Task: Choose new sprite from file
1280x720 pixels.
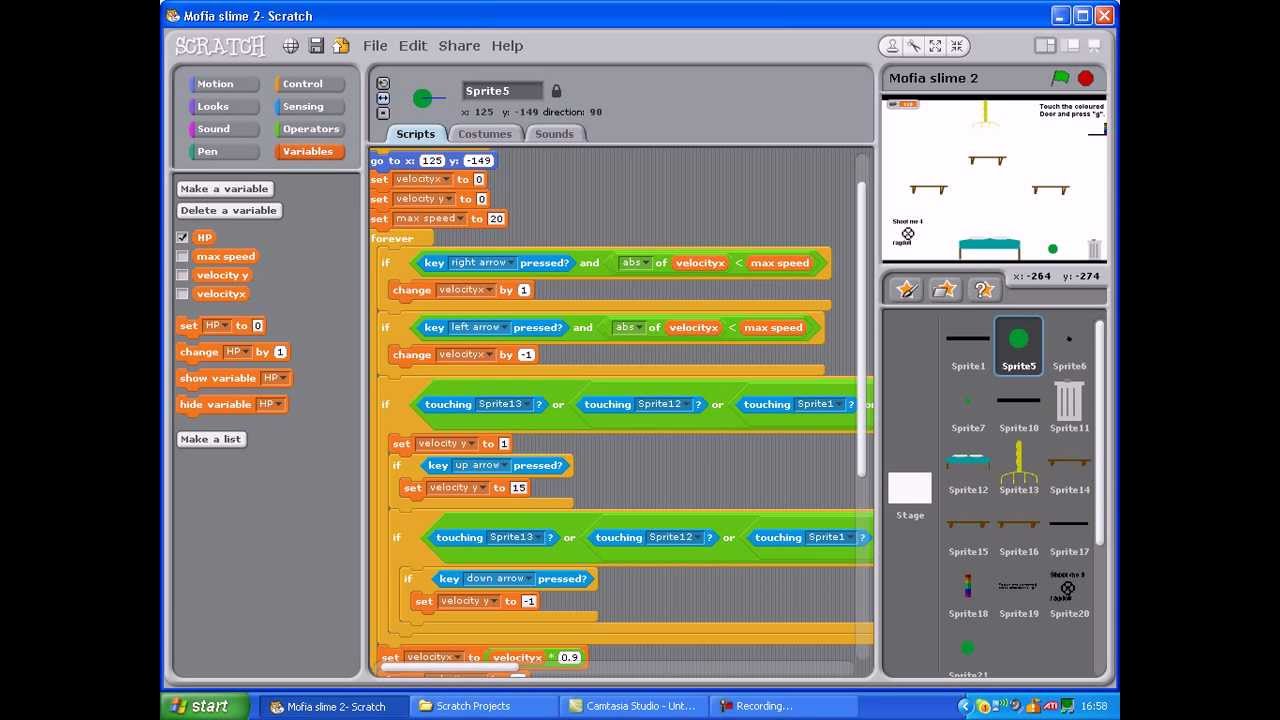Action: pyautogui.click(x=945, y=289)
